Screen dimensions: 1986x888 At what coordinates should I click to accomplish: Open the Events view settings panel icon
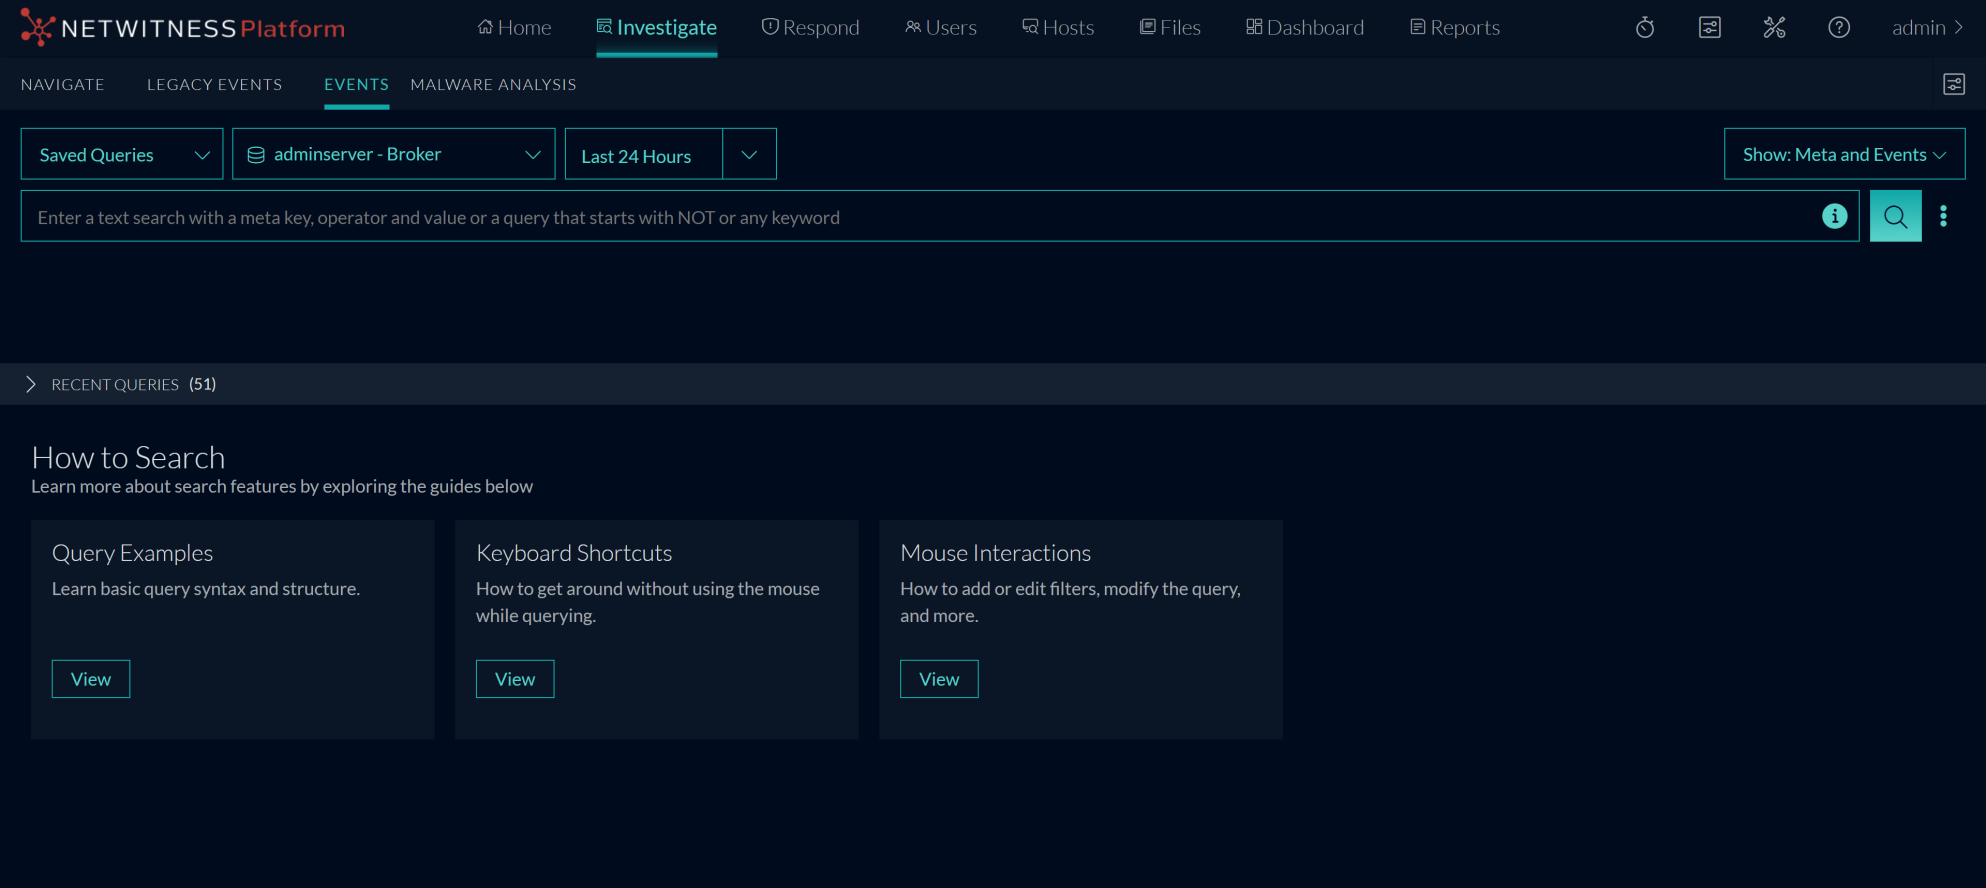coord(1953,85)
